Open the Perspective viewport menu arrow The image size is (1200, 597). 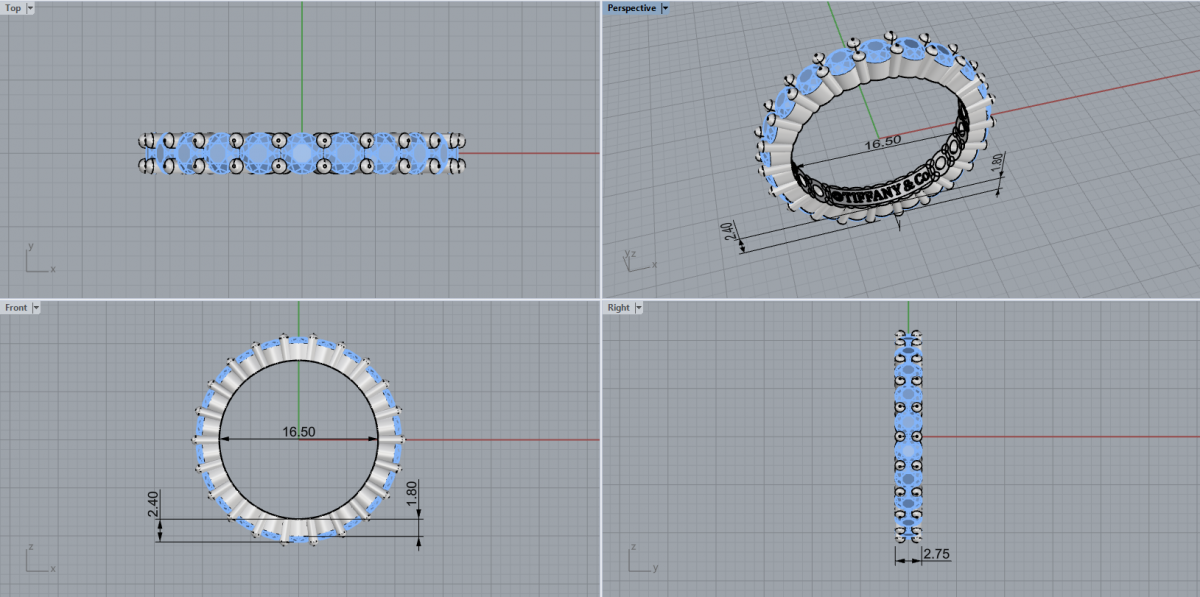pos(665,8)
